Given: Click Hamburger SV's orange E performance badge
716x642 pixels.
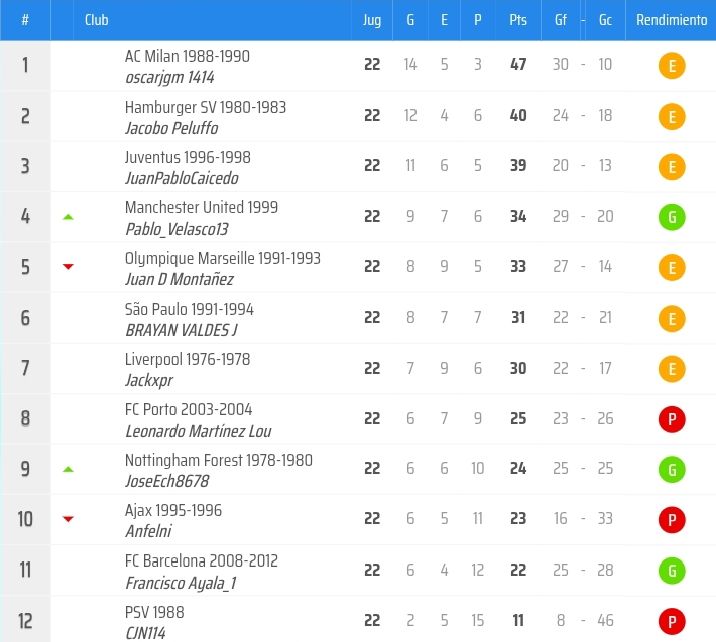Looking at the screenshot, I should point(671,117).
